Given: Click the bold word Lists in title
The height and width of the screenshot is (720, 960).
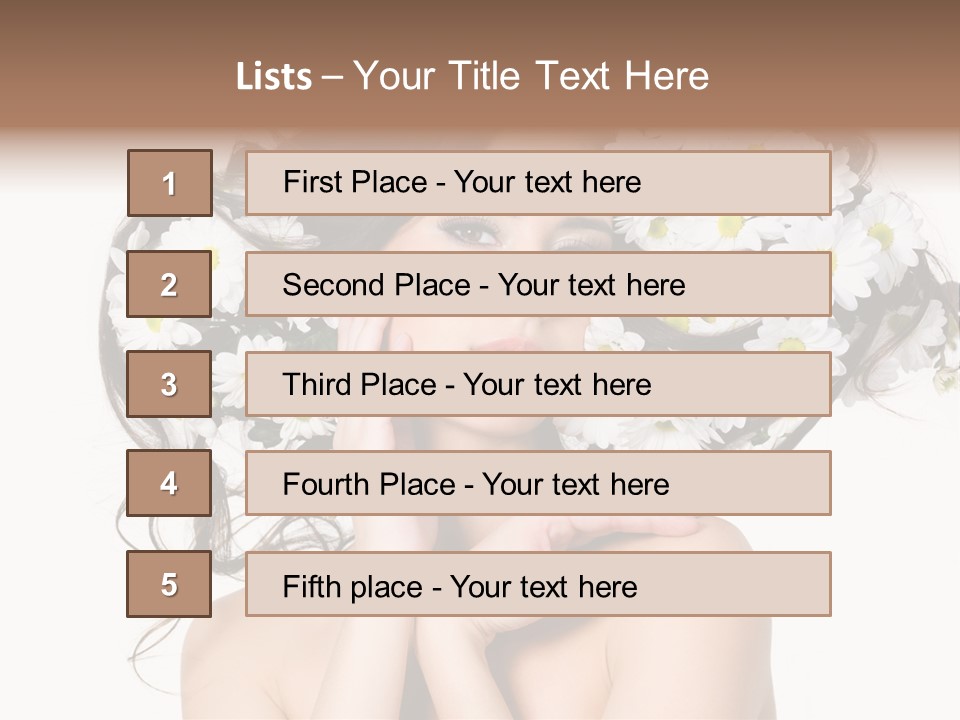Looking at the screenshot, I should [274, 76].
